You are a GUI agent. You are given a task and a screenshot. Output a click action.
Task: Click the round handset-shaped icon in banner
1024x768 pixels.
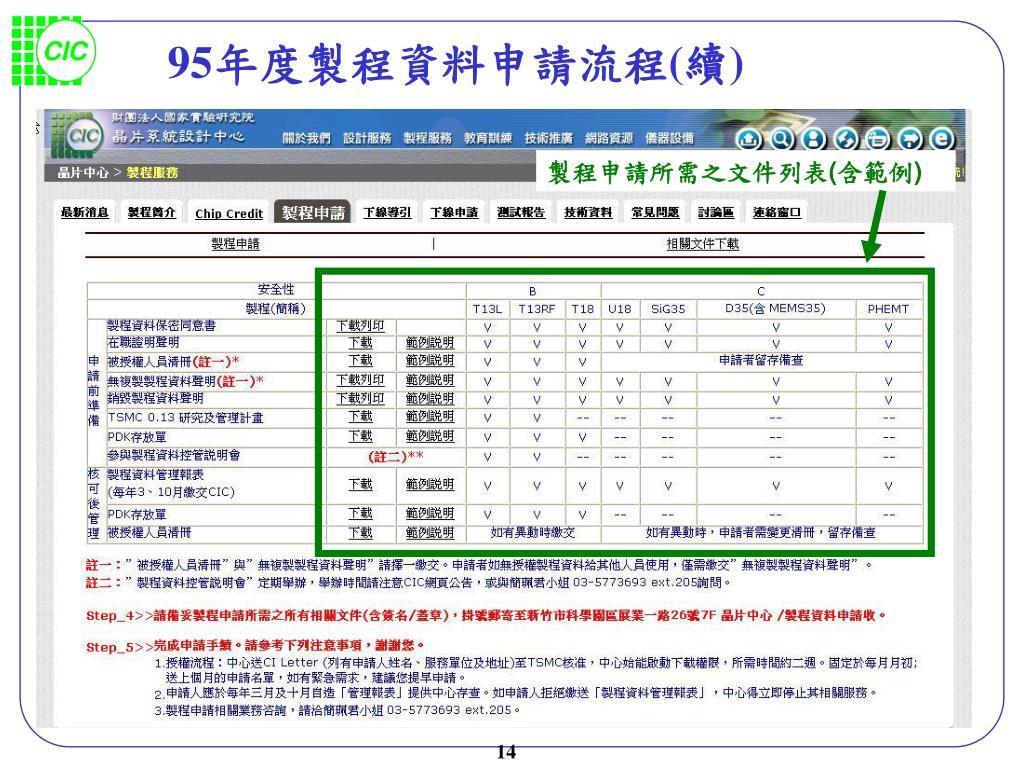point(846,138)
